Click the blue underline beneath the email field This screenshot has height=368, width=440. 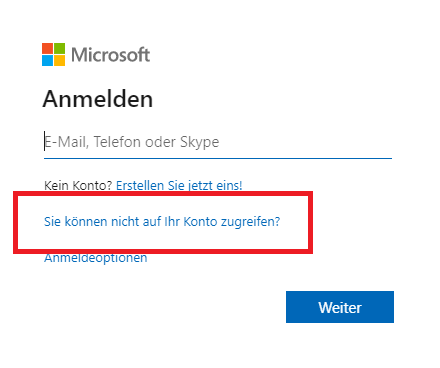point(218,158)
